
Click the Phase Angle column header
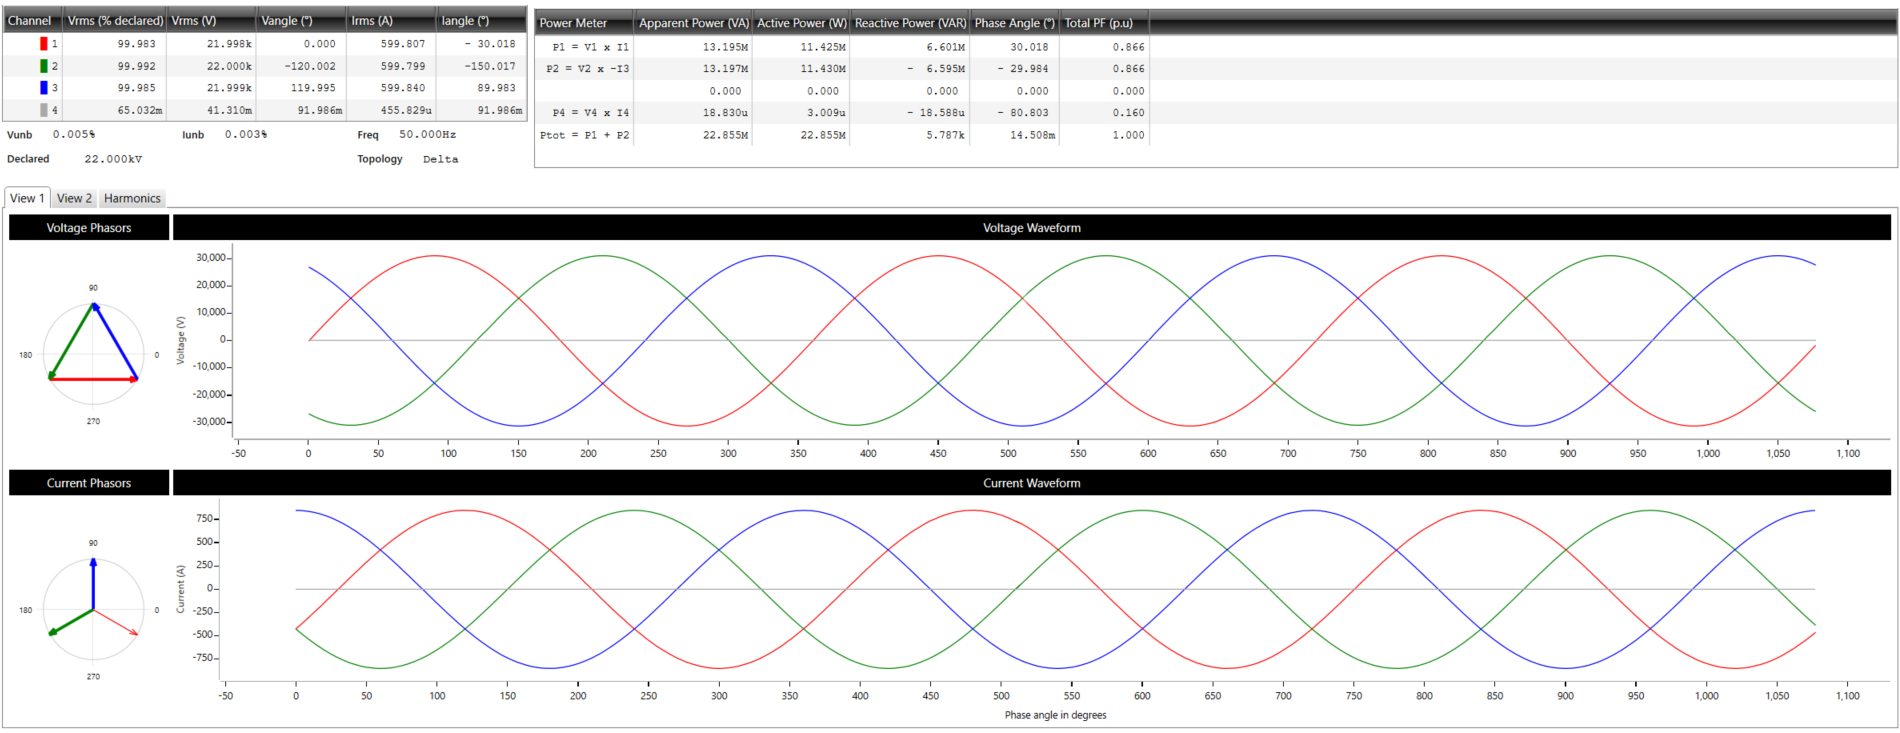point(1014,23)
